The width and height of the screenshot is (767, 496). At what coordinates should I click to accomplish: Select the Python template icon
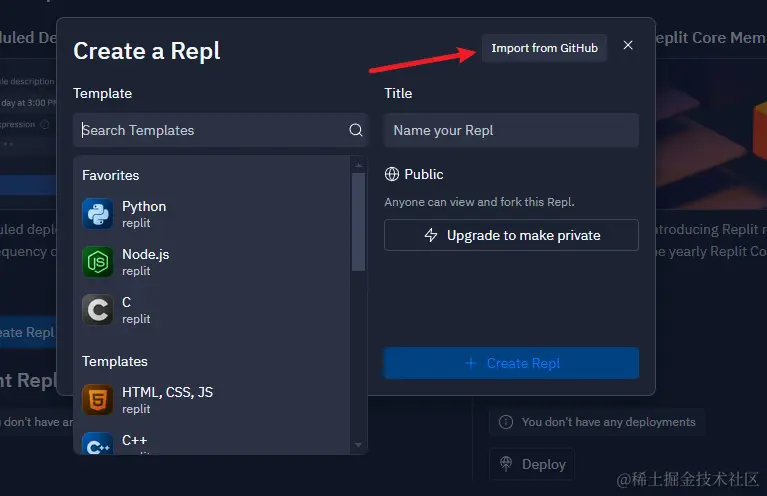click(x=98, y=214)
